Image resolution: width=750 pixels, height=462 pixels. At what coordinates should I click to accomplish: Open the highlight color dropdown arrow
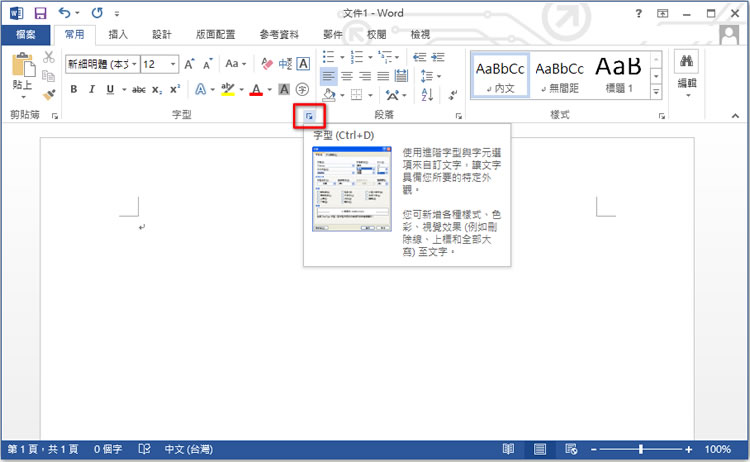coord(241,90)
